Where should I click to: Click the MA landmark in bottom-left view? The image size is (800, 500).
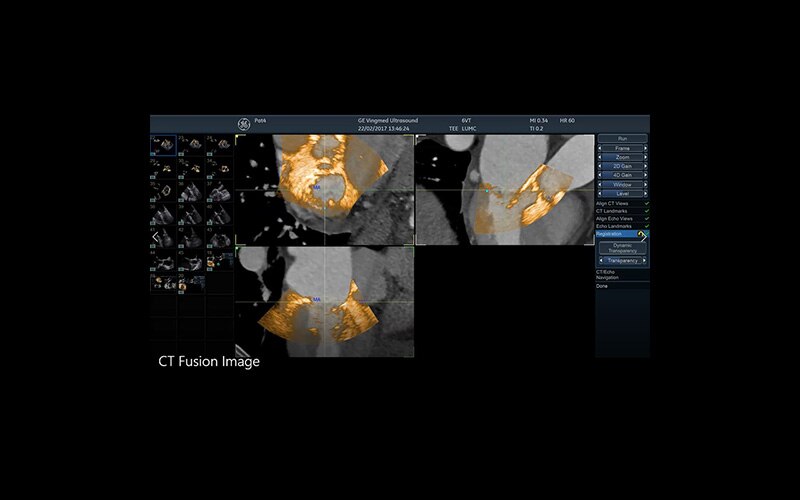(x=317, y=299)
